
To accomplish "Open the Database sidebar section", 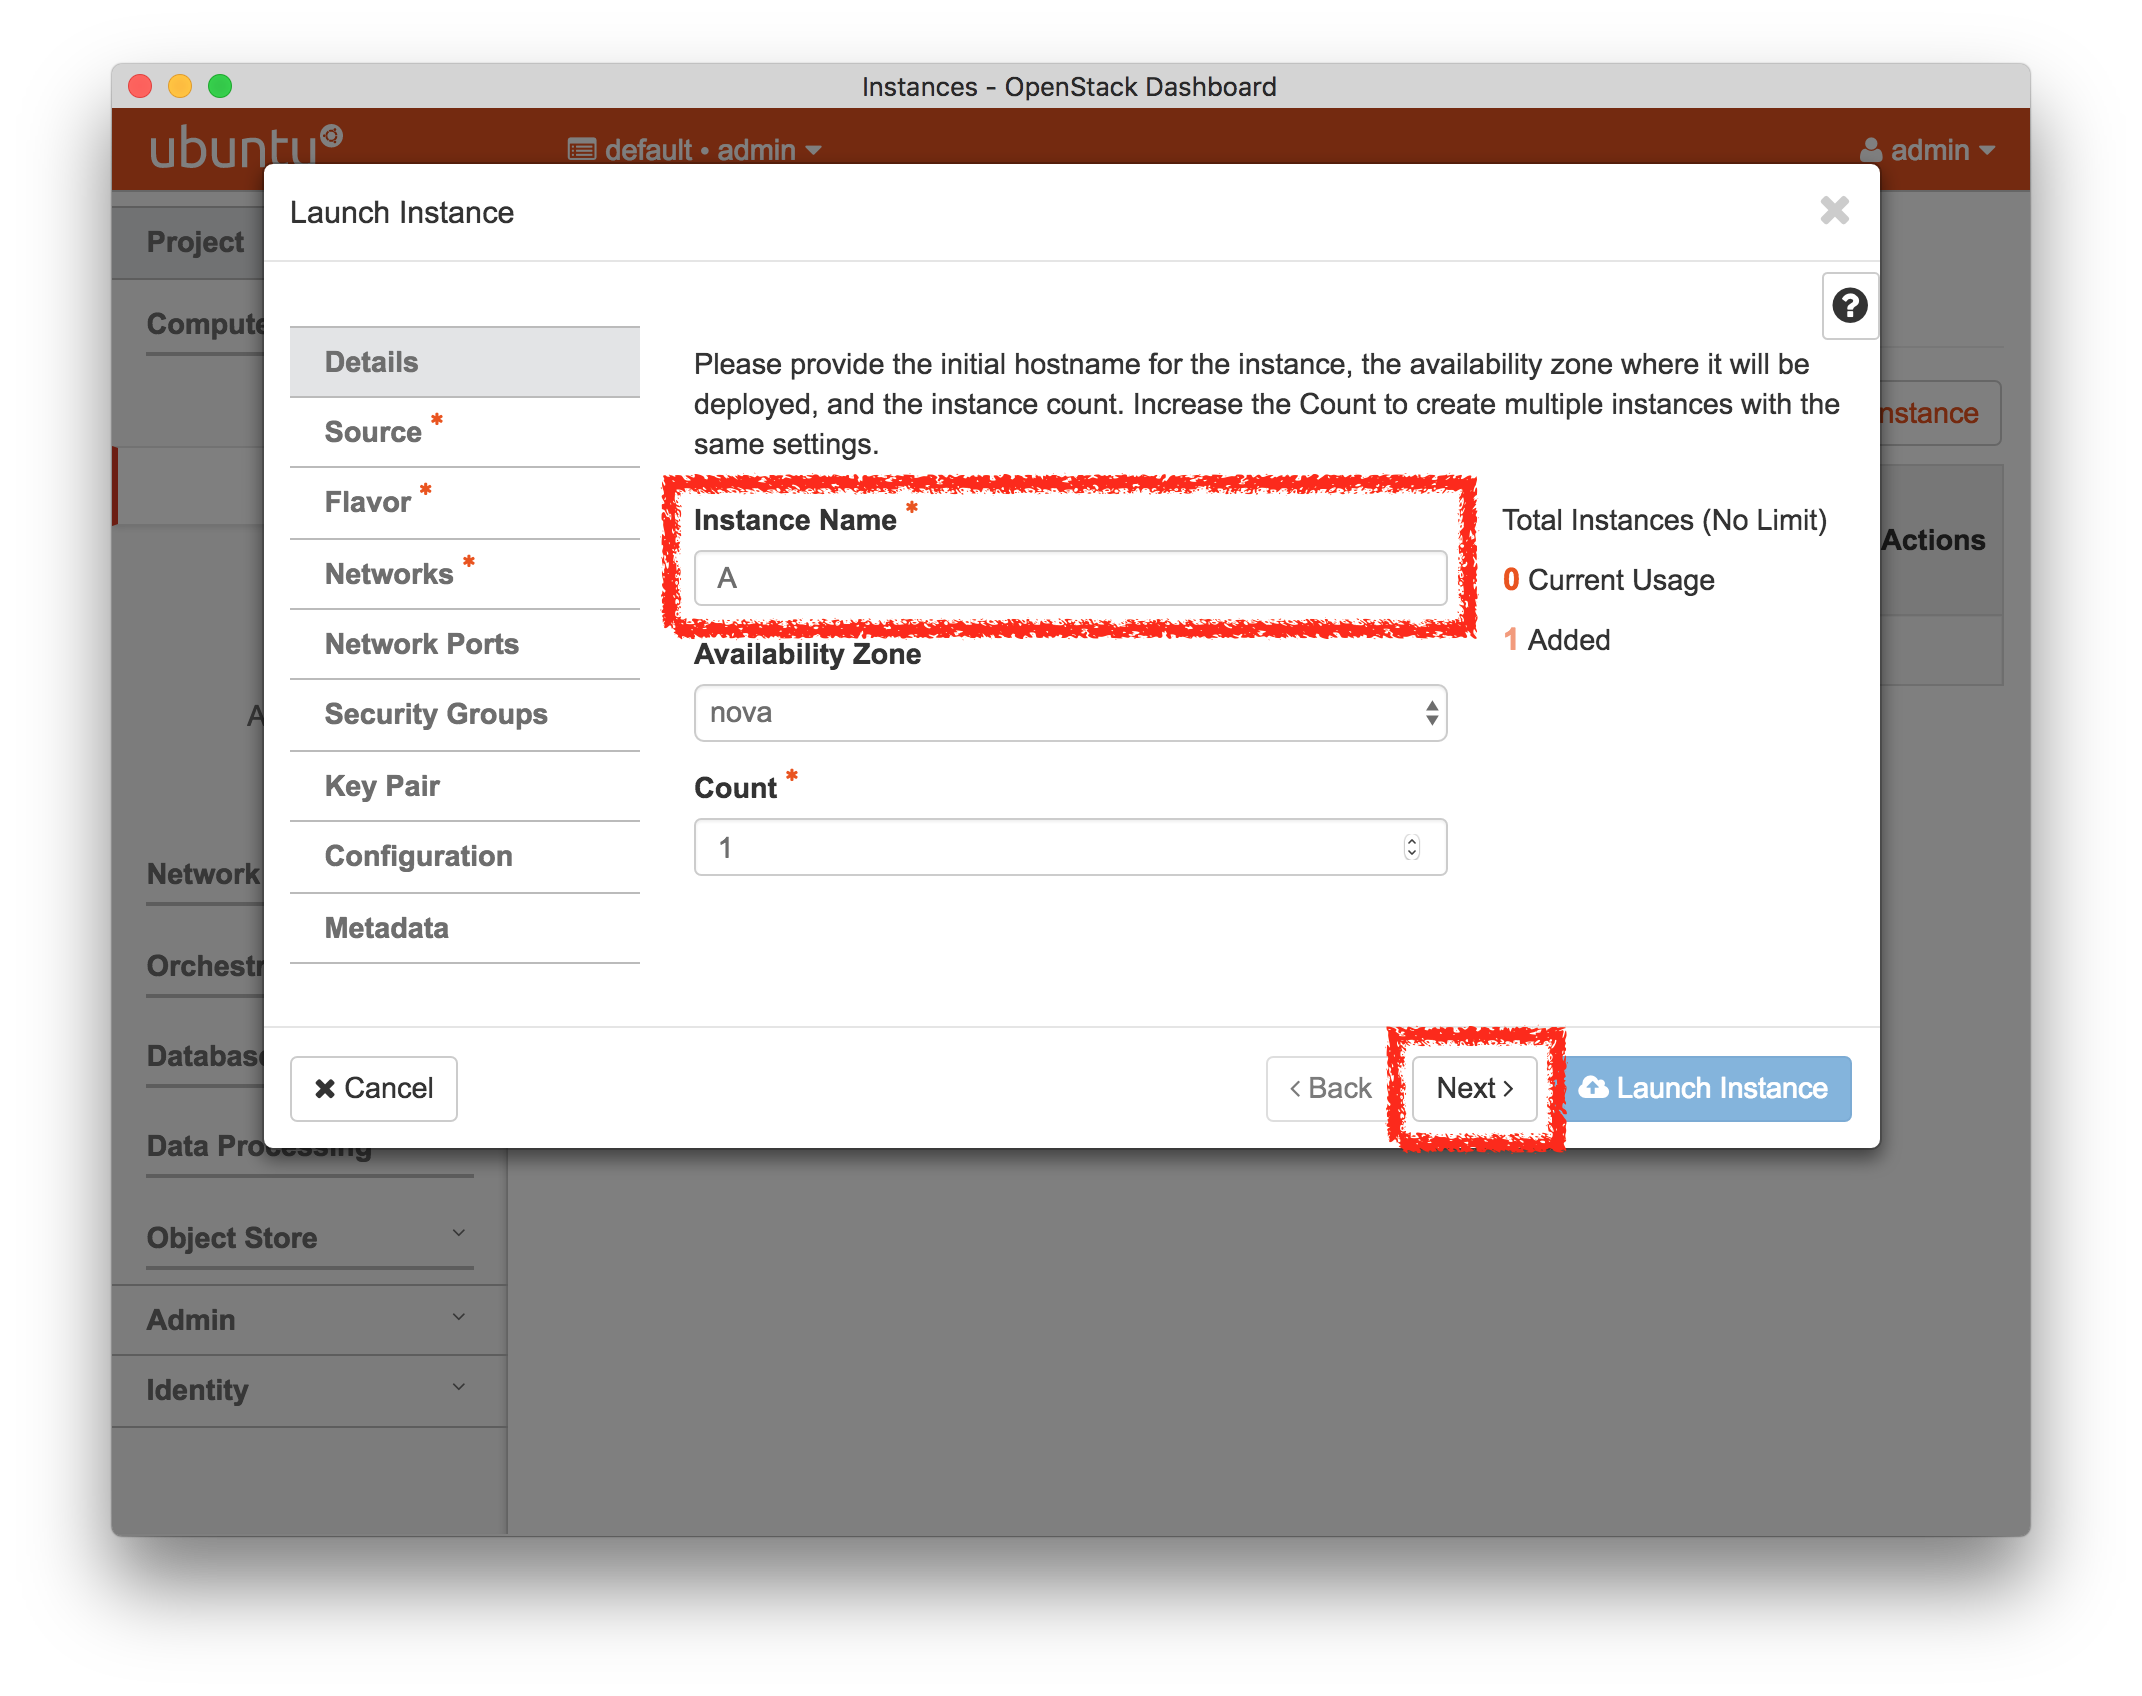I will [205, 1056].
